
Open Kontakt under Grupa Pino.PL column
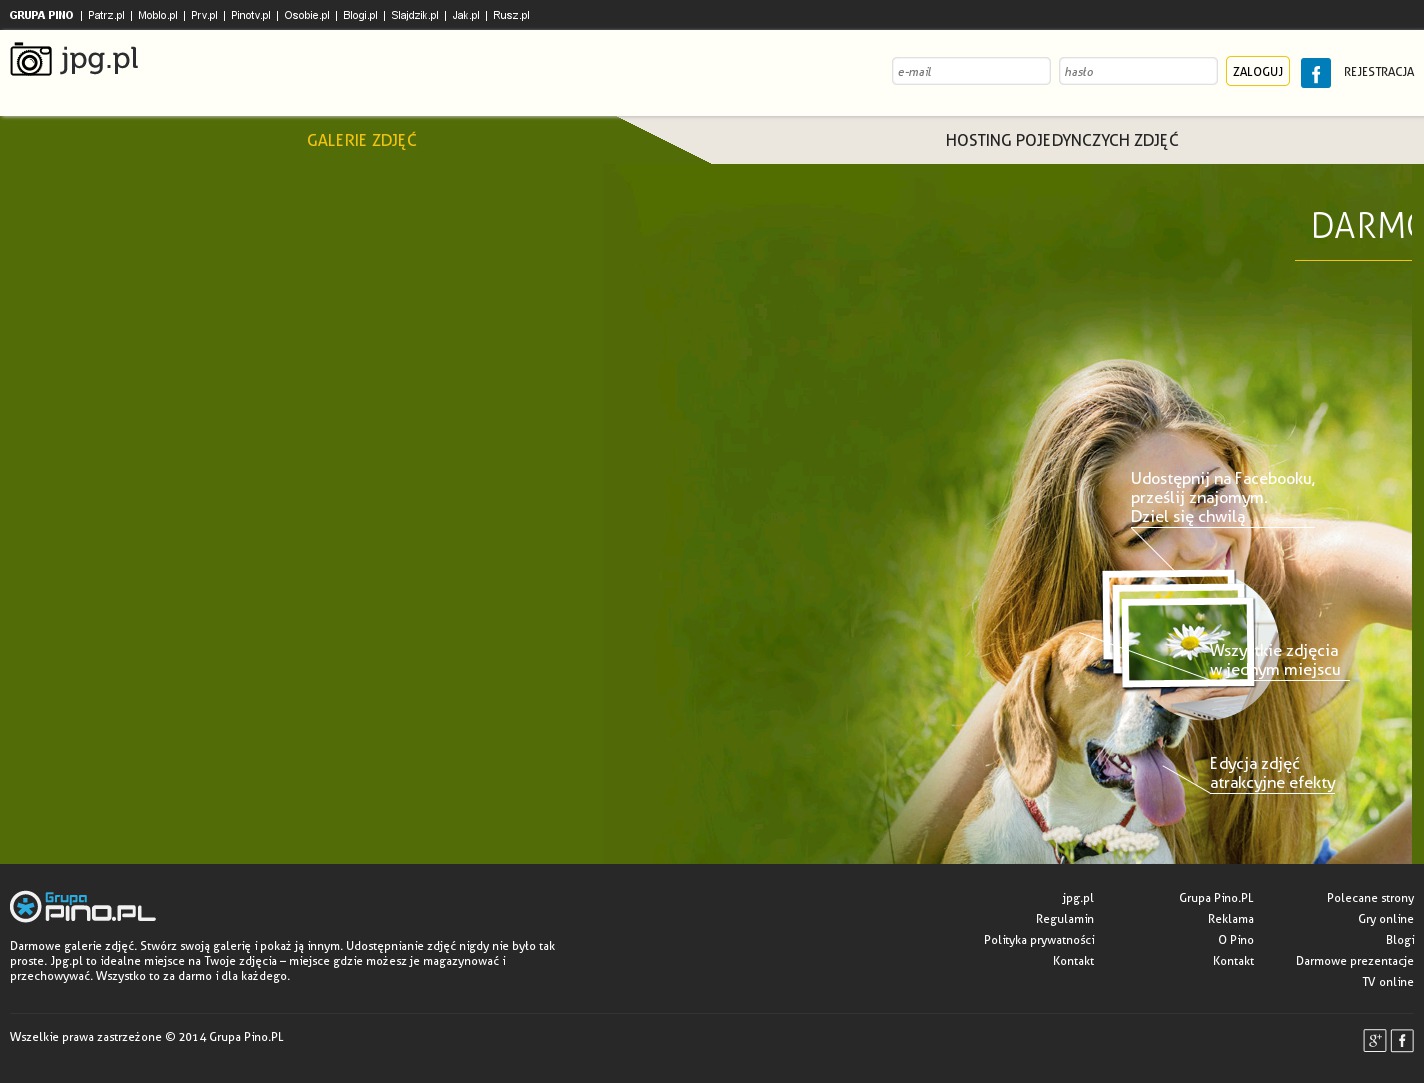tap(1233, 961)
